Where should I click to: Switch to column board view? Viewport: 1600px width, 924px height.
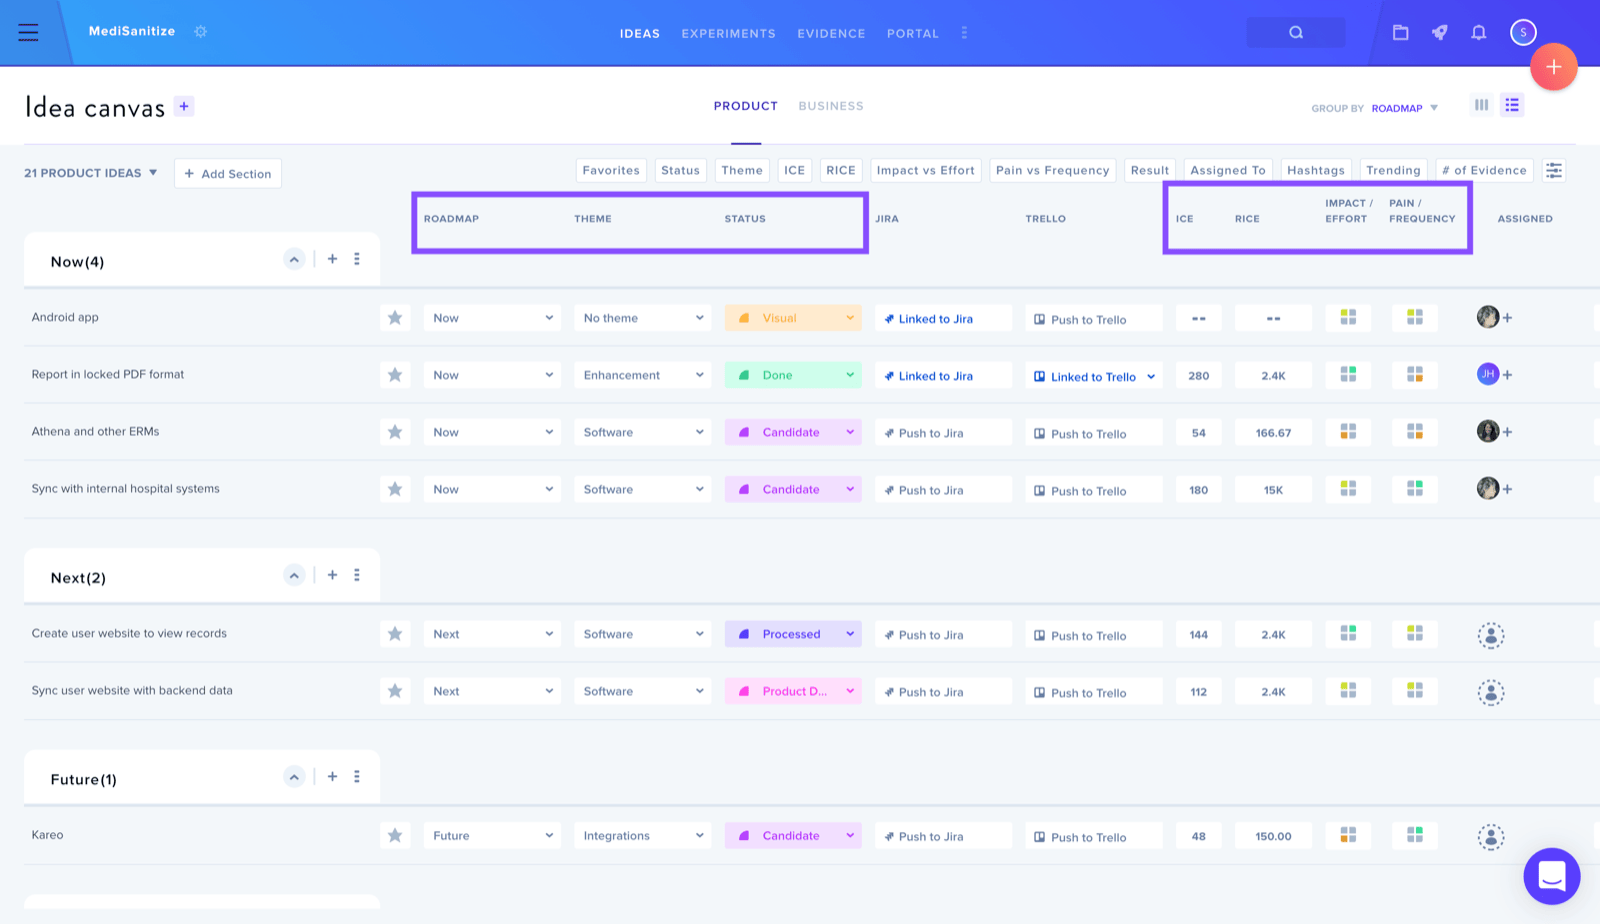point(1481,104)
